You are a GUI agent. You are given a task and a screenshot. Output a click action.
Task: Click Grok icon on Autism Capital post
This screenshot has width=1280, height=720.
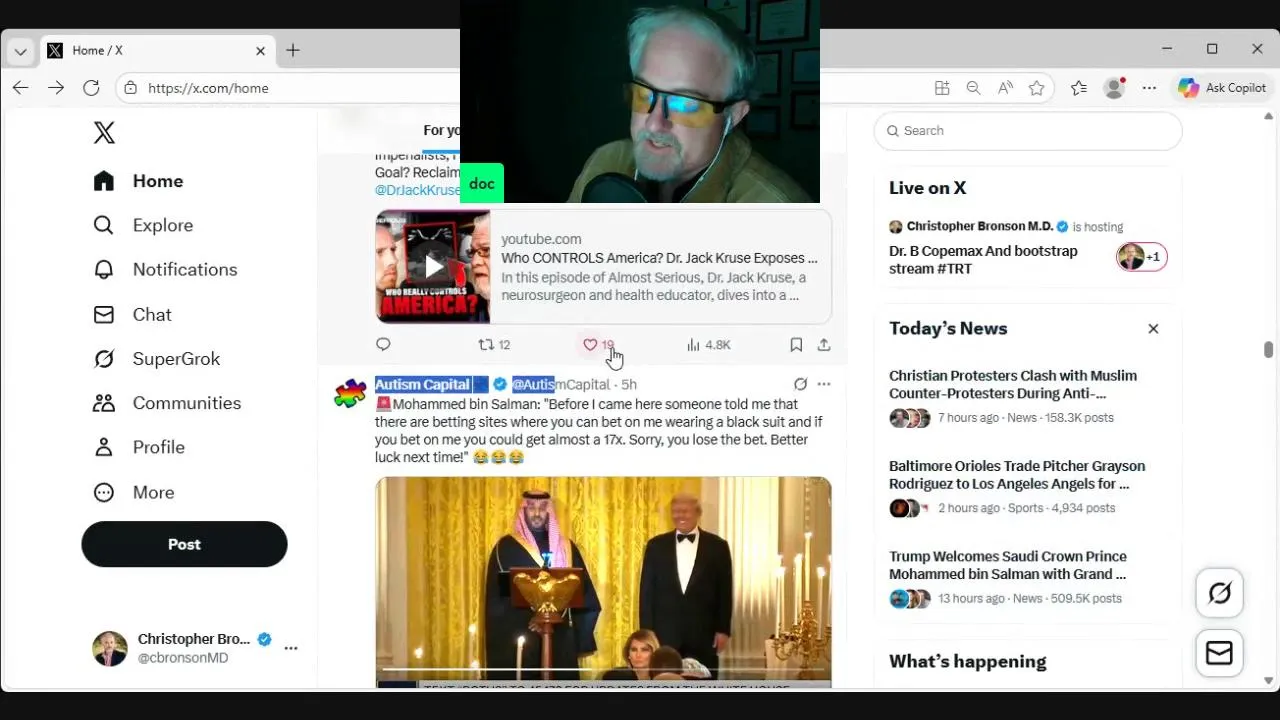[x=800, y=384]
